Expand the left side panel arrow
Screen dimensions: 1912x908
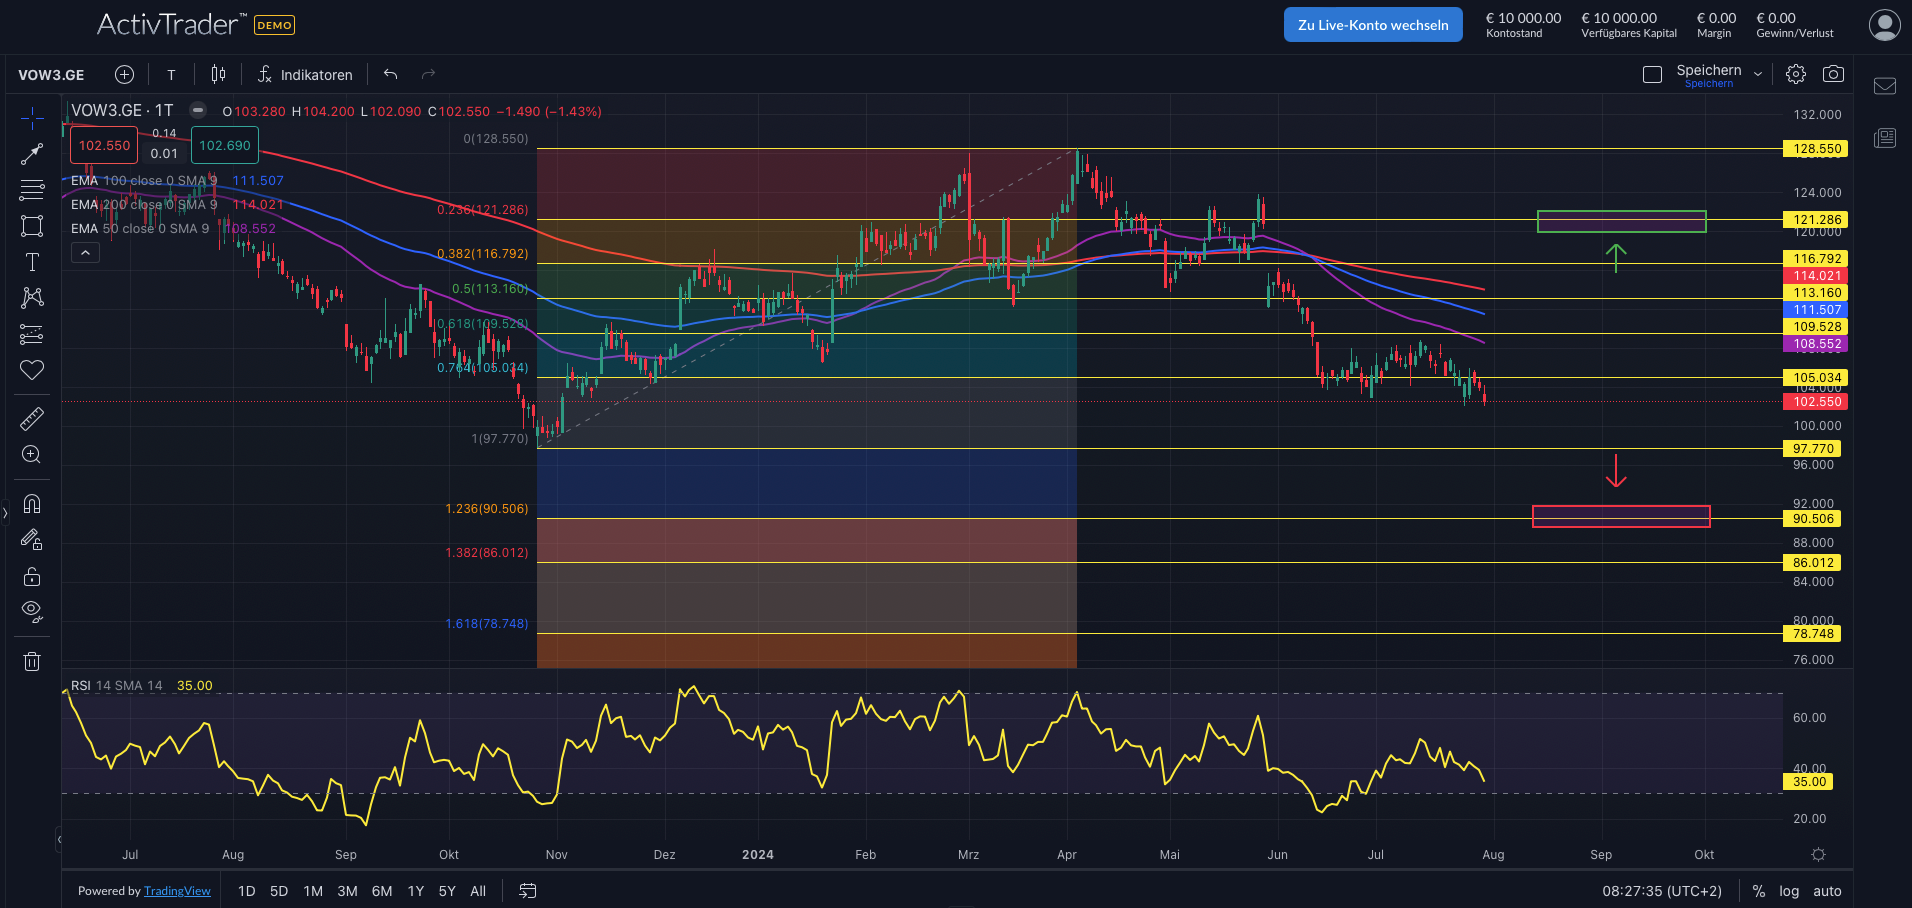pyautogui.click(x=5, y=513)
